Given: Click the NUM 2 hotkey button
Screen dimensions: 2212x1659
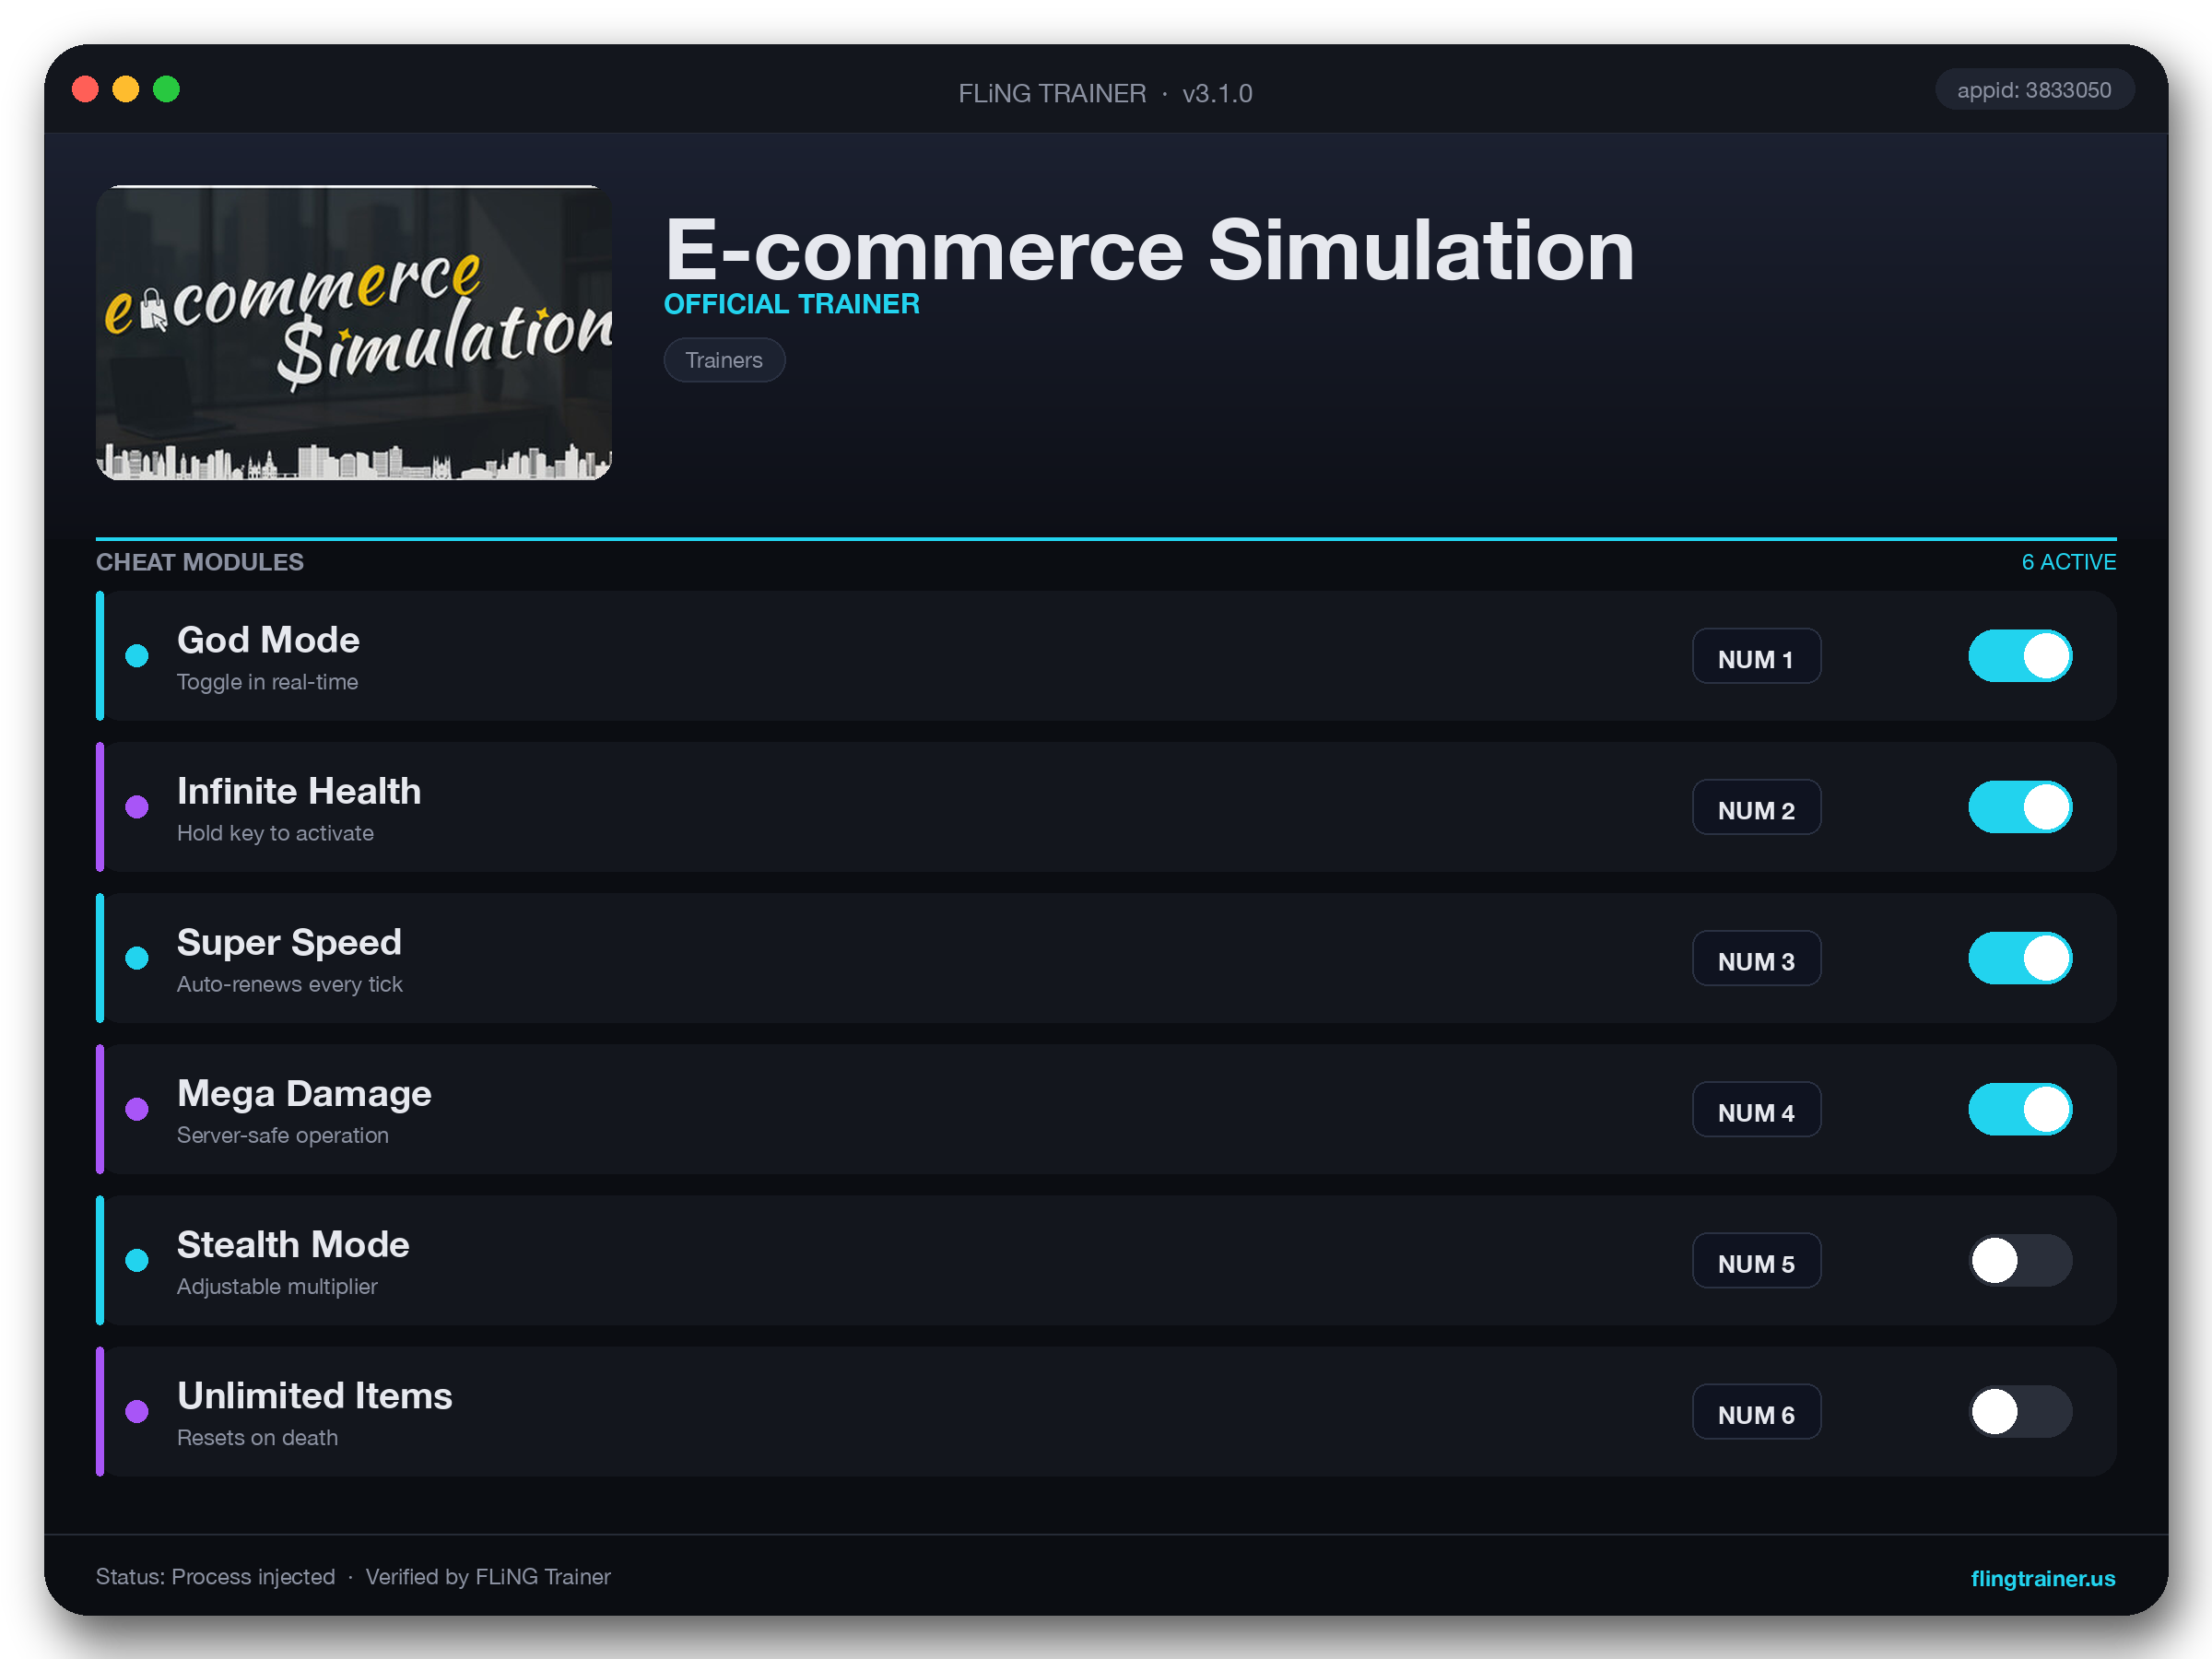Looking at the screenshot, I should (x=1756, y=807).
